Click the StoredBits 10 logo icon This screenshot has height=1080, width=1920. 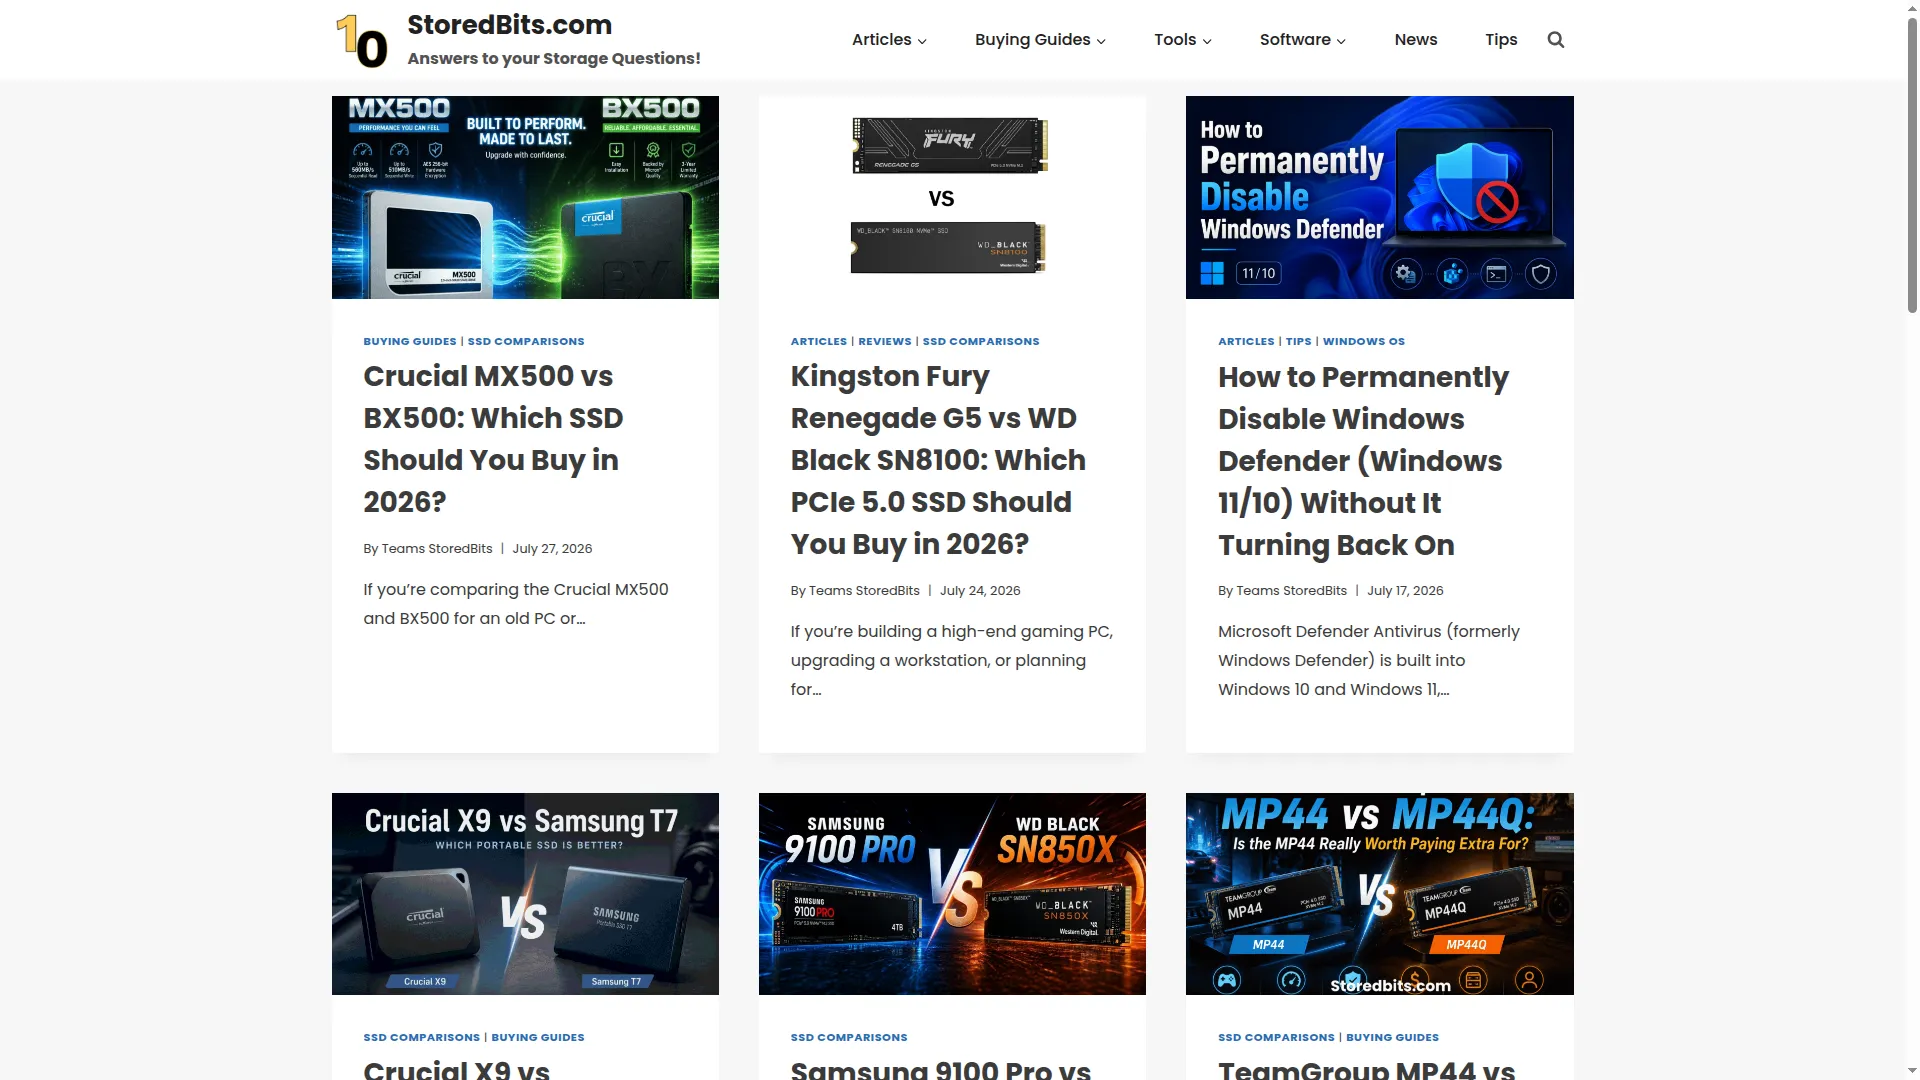click(x=362, y=41)
